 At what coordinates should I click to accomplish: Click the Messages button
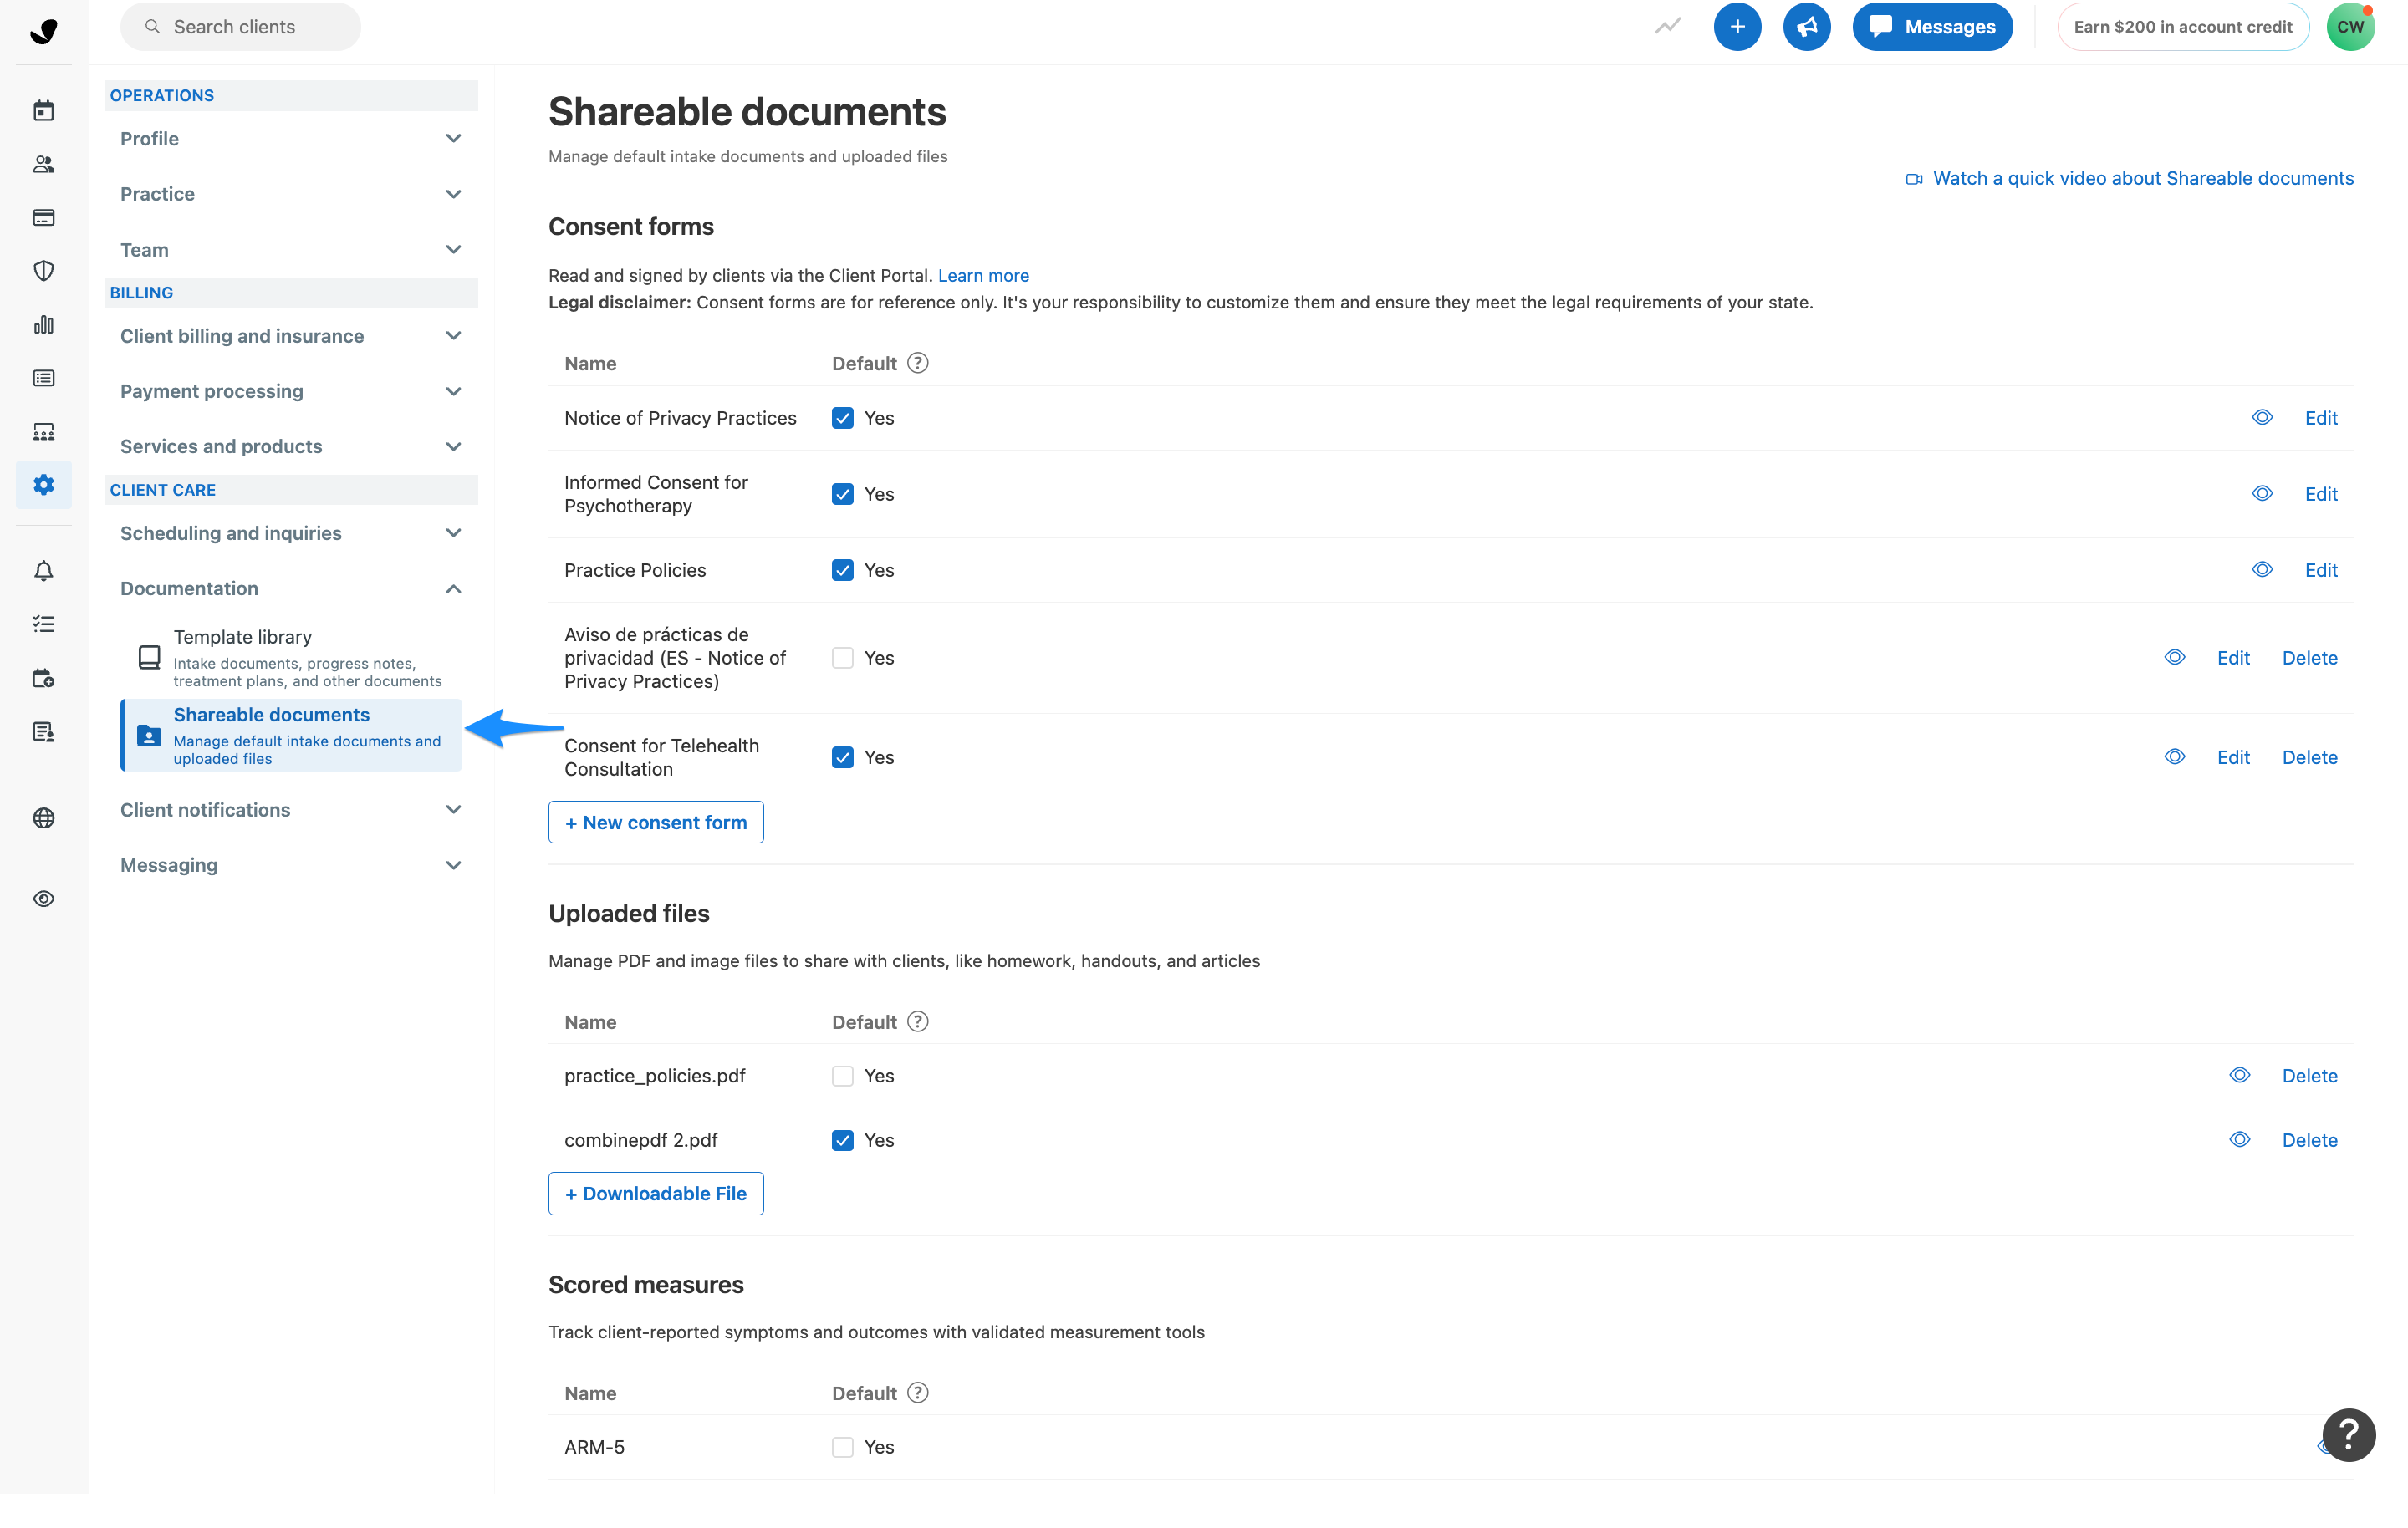point(1932,27)
